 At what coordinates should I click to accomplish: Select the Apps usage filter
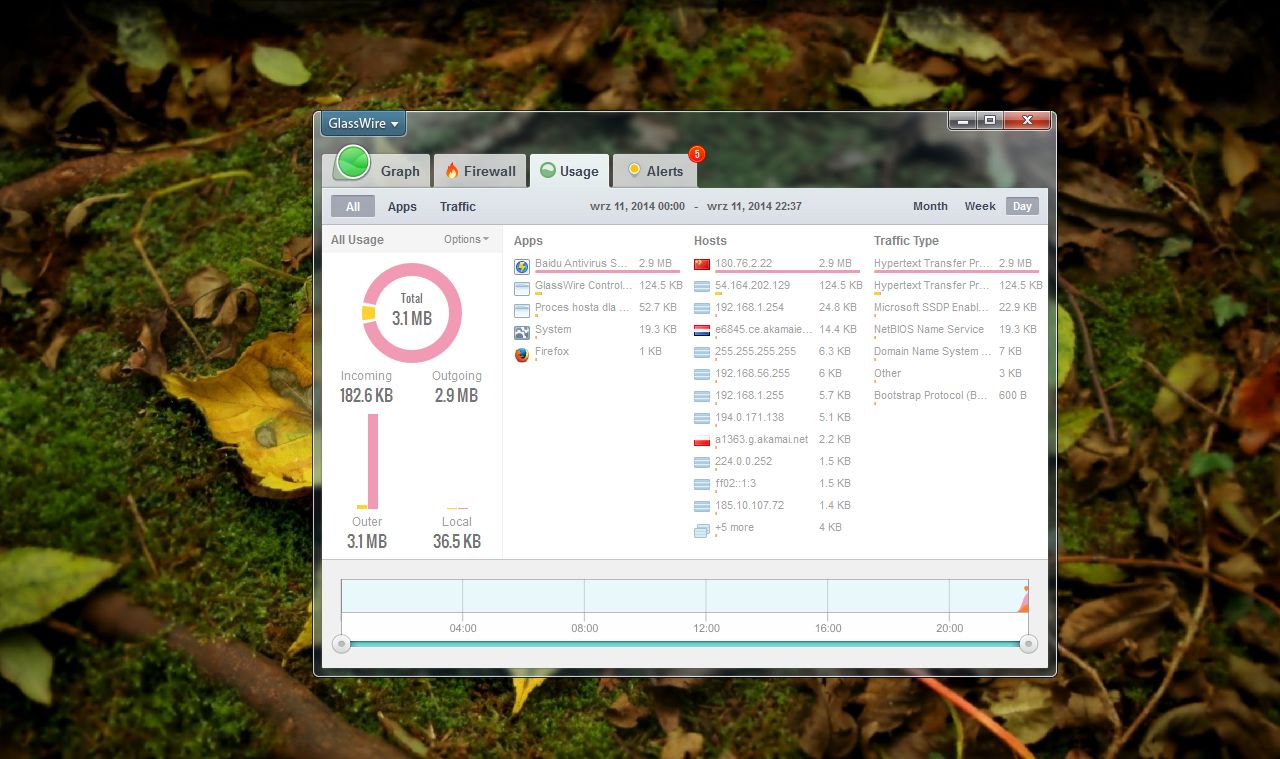[x=402, y=206]
